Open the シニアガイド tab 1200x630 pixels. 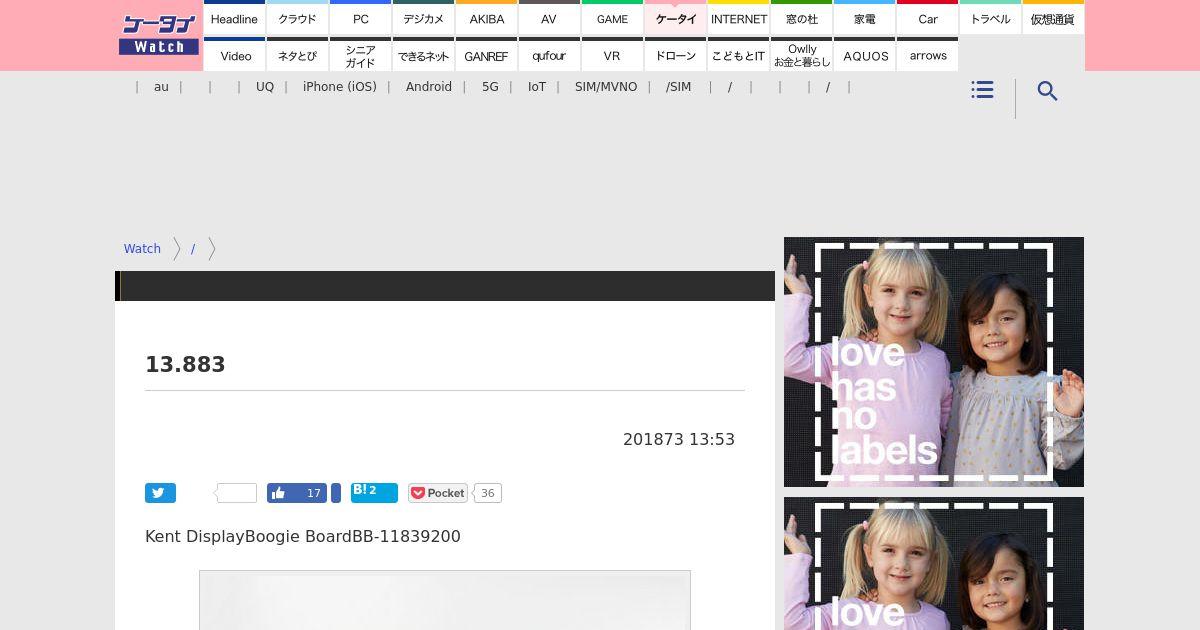(x=360, y=55)
